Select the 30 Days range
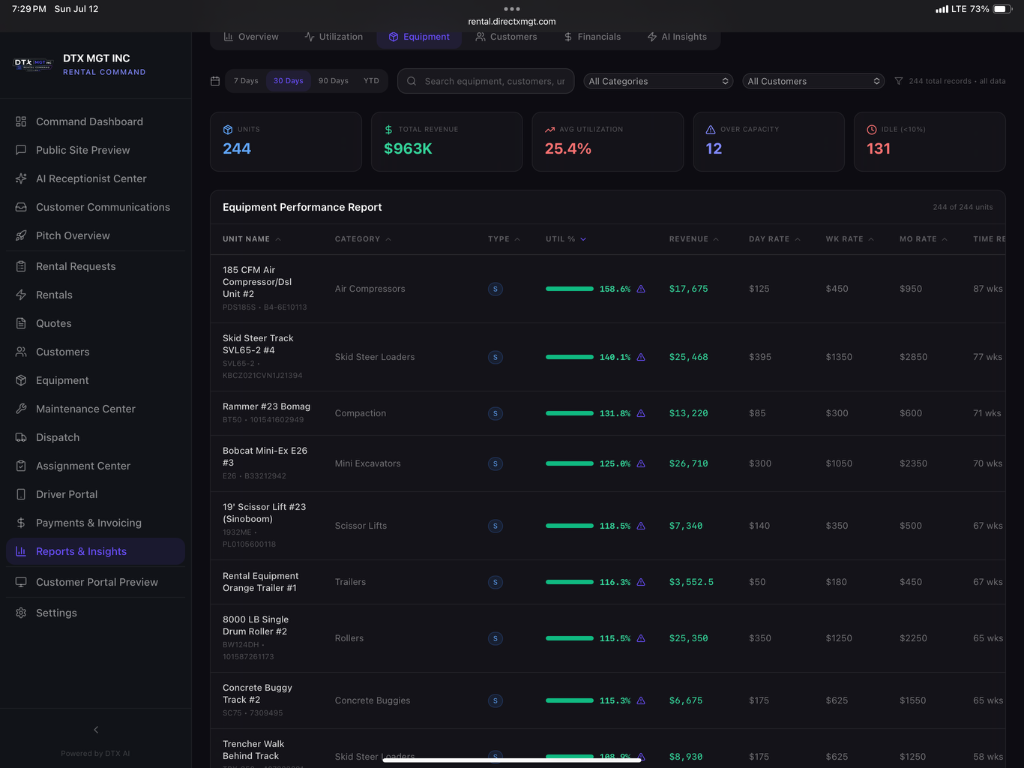 pos(288,81)
